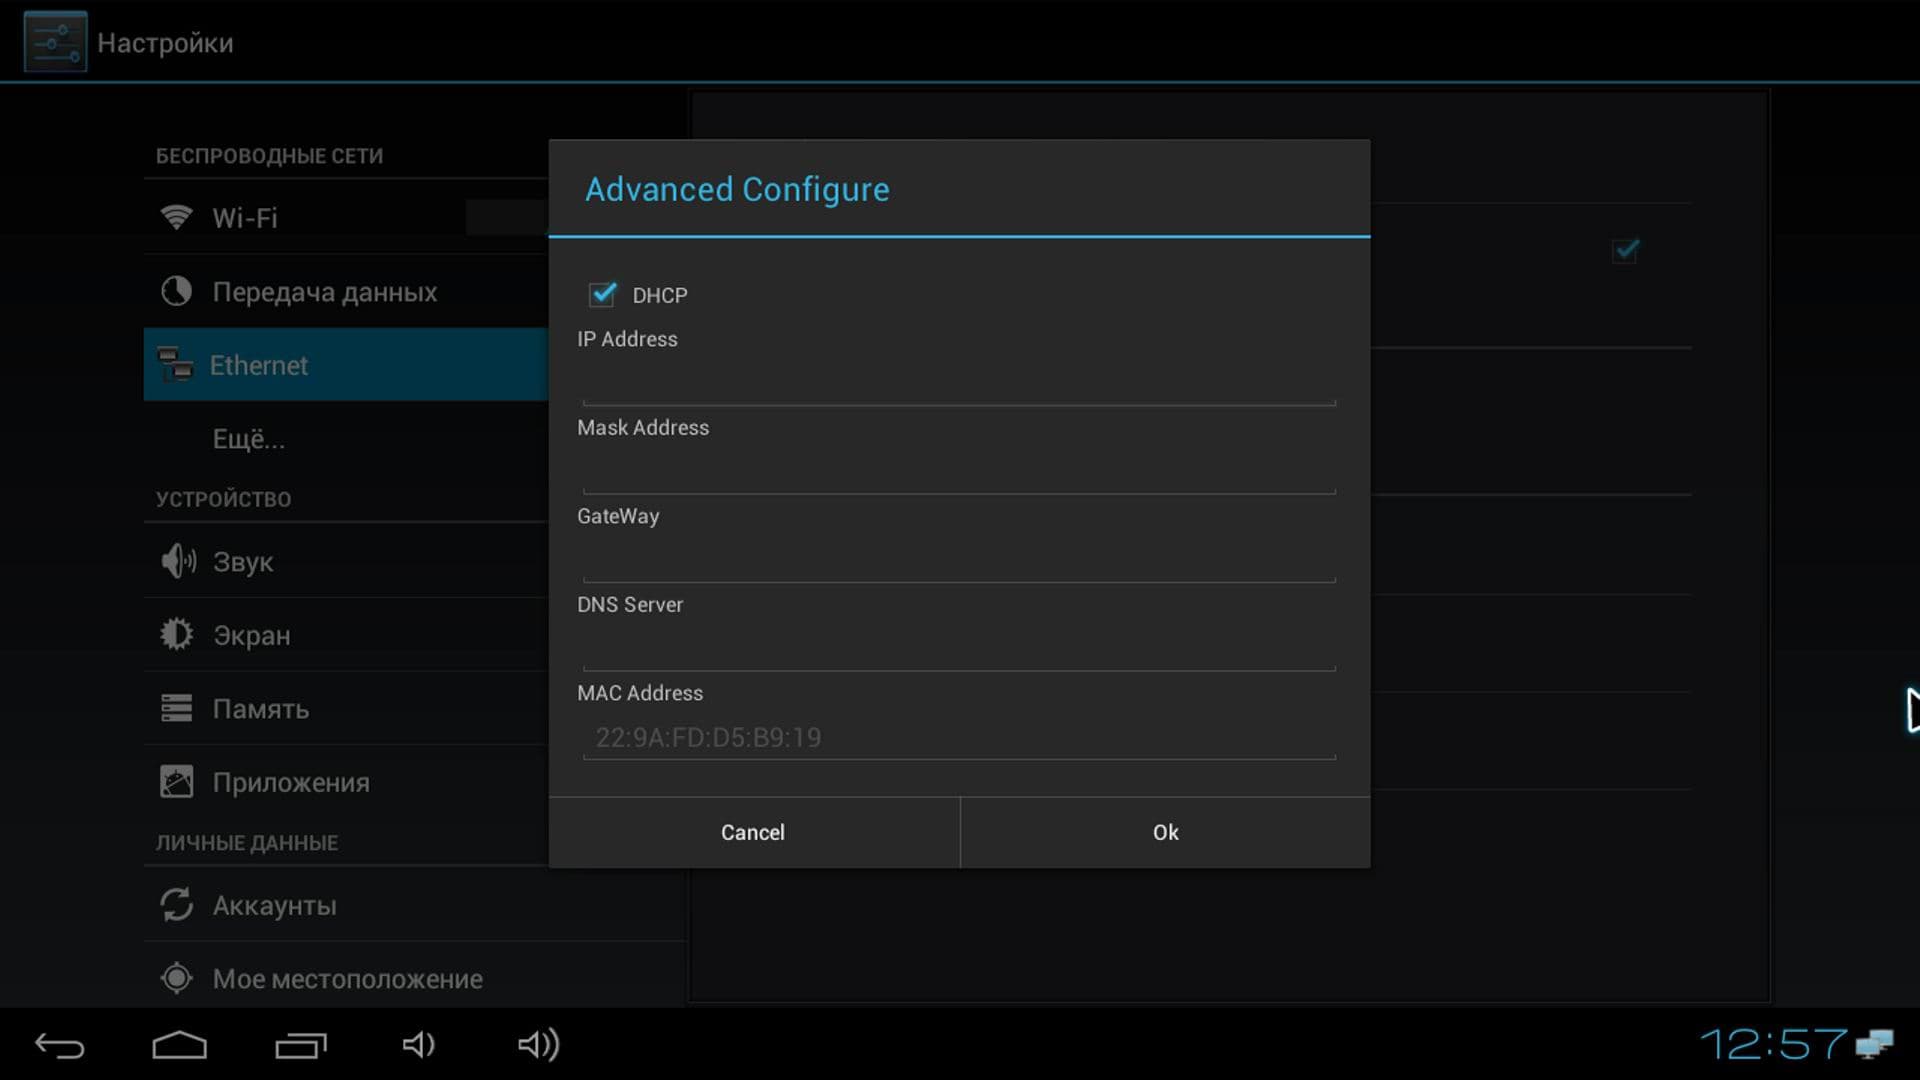Tap the Back navigation arrow icon
This screenshot has height=1080, width=1920.
coord(59,1046)
